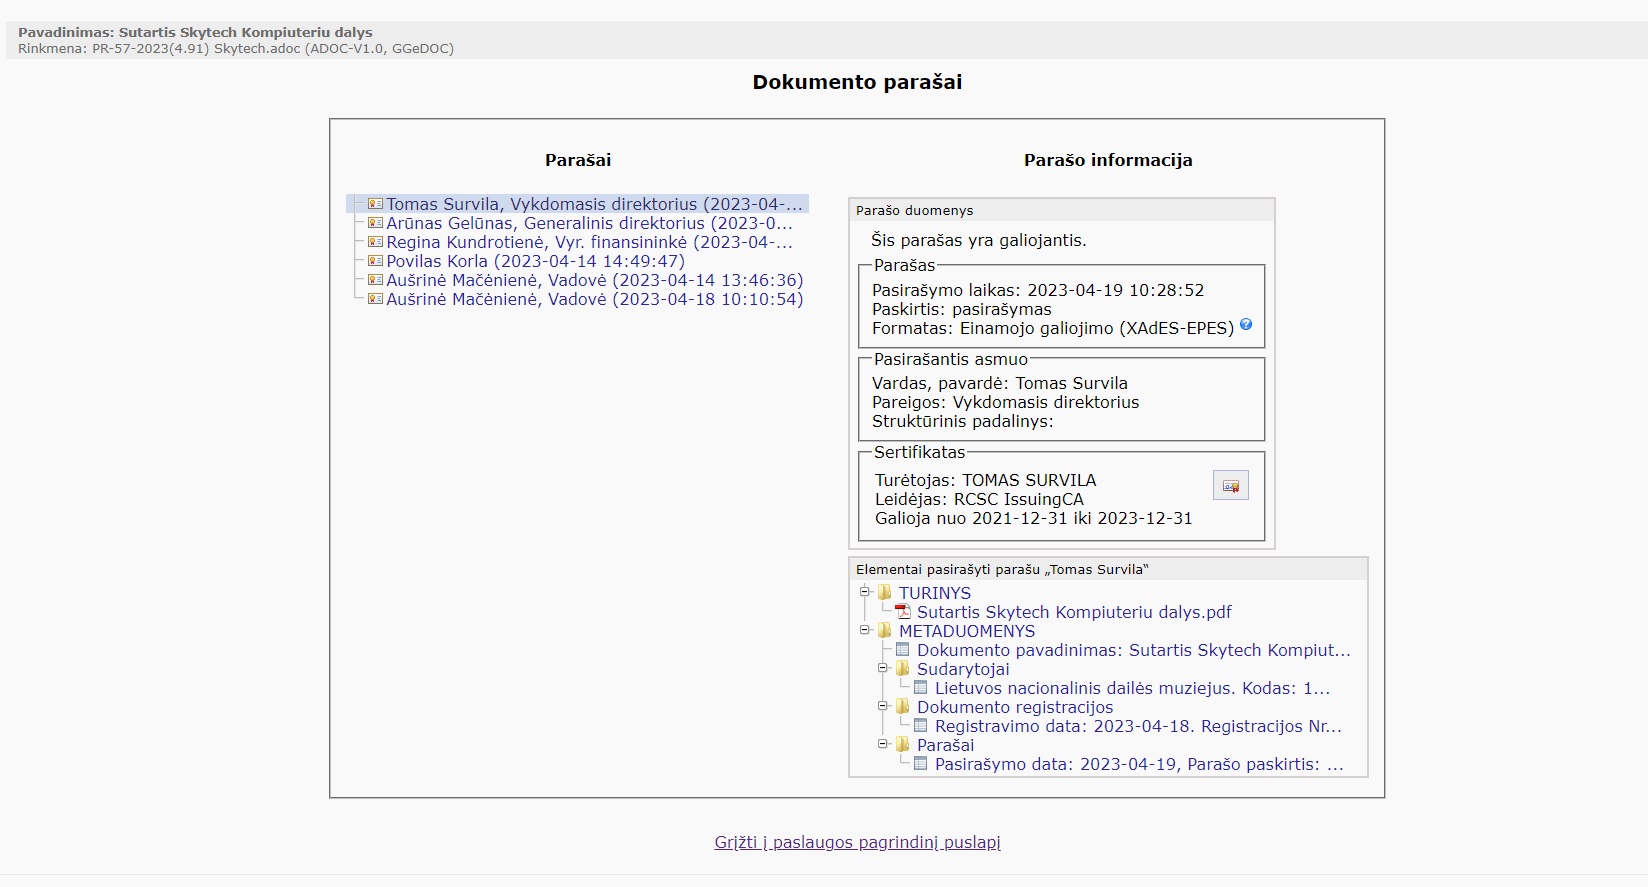Click signature icon beside Regina Kundrotienė
Image resolution: width=1648 pixels, height=887 pixels.
click(375, 242)
